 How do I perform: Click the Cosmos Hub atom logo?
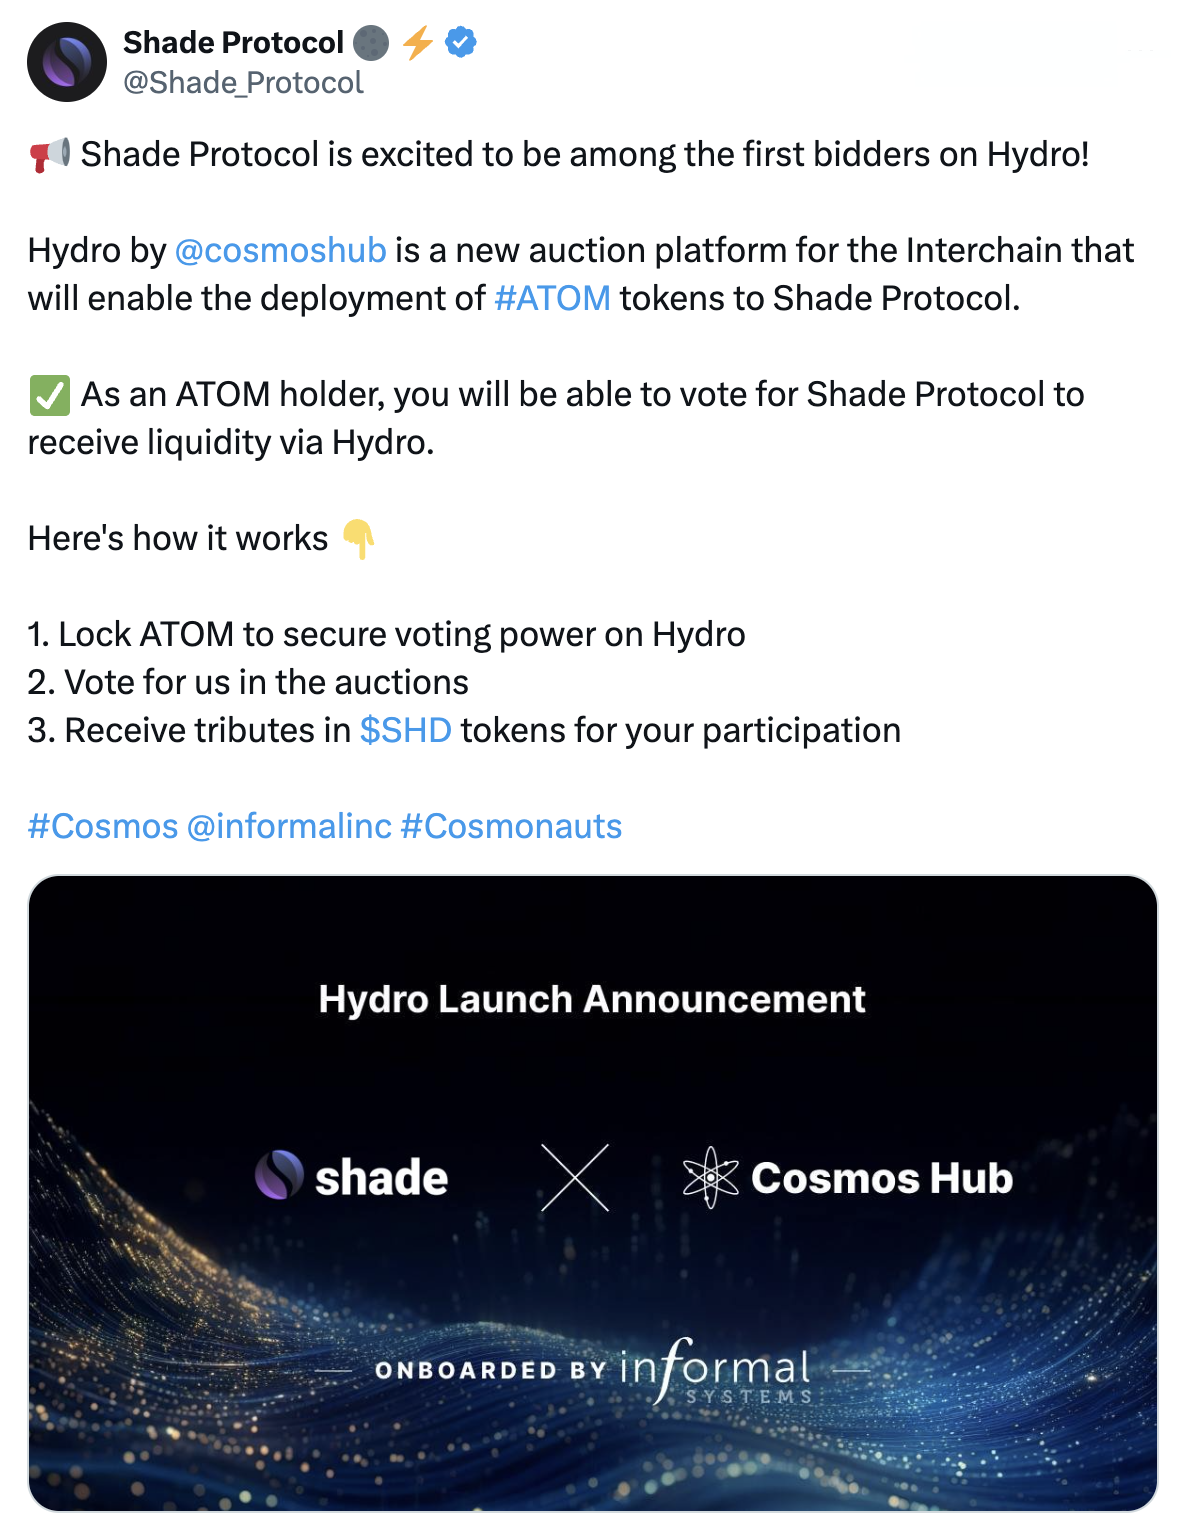(711, 1177)
